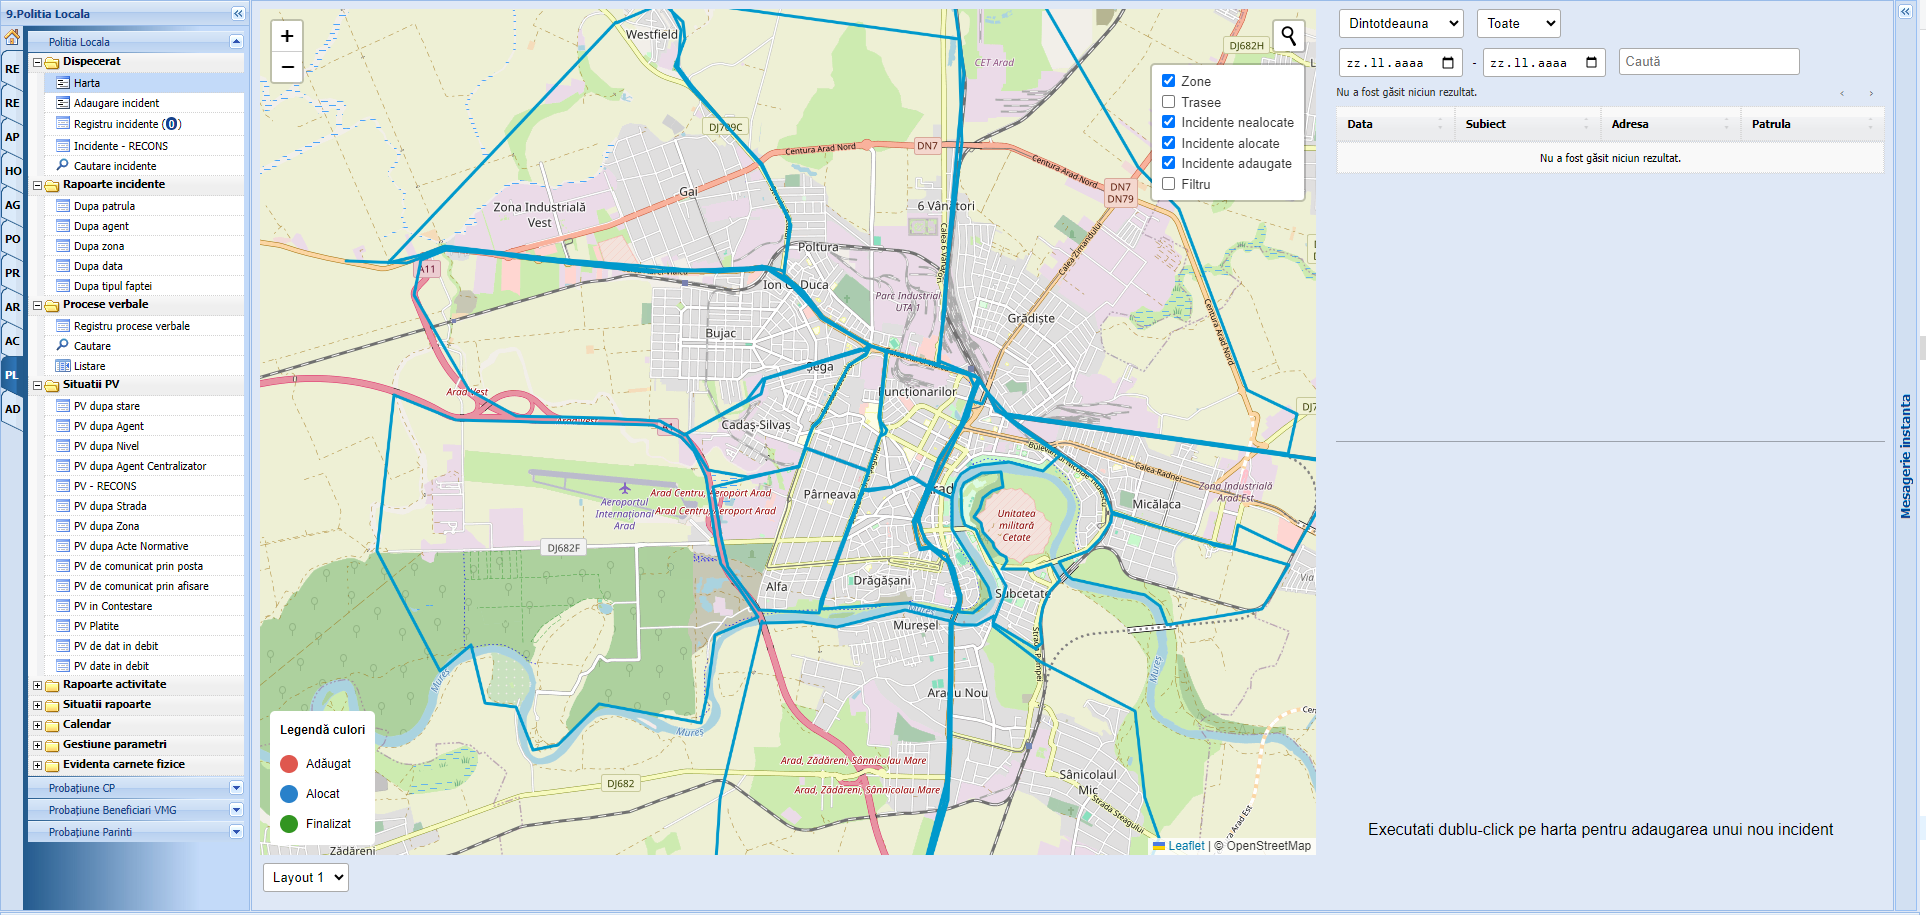Open calendar picker of second date field
The width and height of the screenshot is (1926, 915).
click(1591, 63)
